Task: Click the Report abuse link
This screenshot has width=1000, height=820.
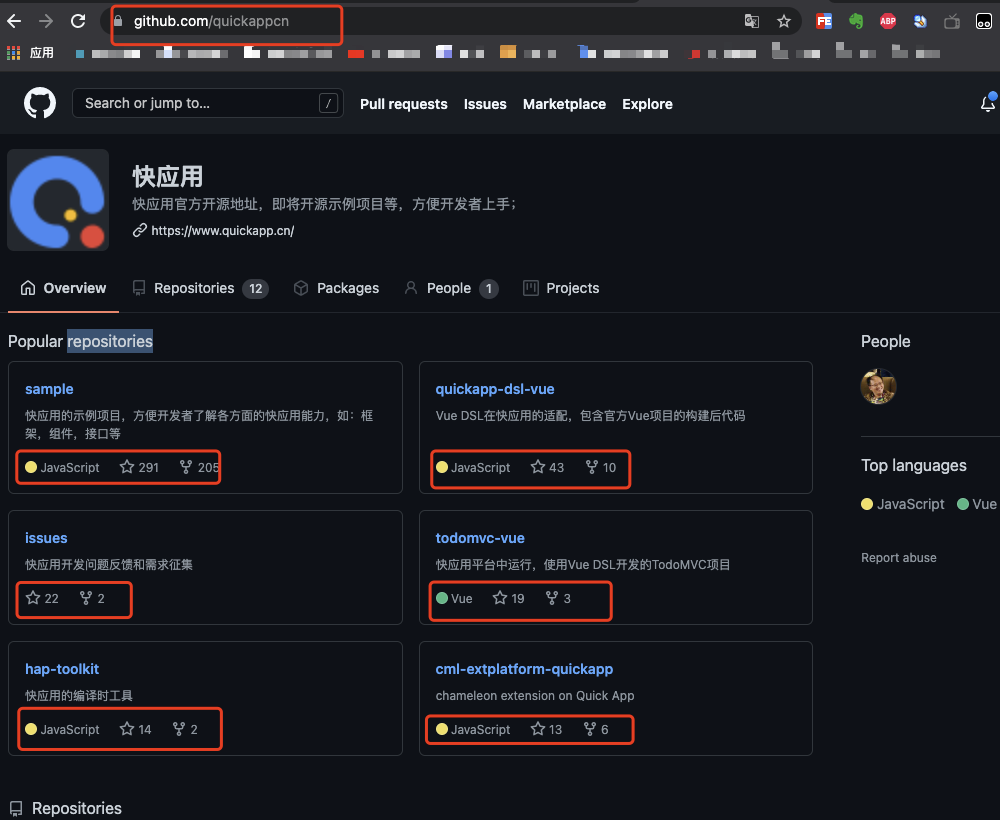Action: pyautogui.click(x=899, y=558)
